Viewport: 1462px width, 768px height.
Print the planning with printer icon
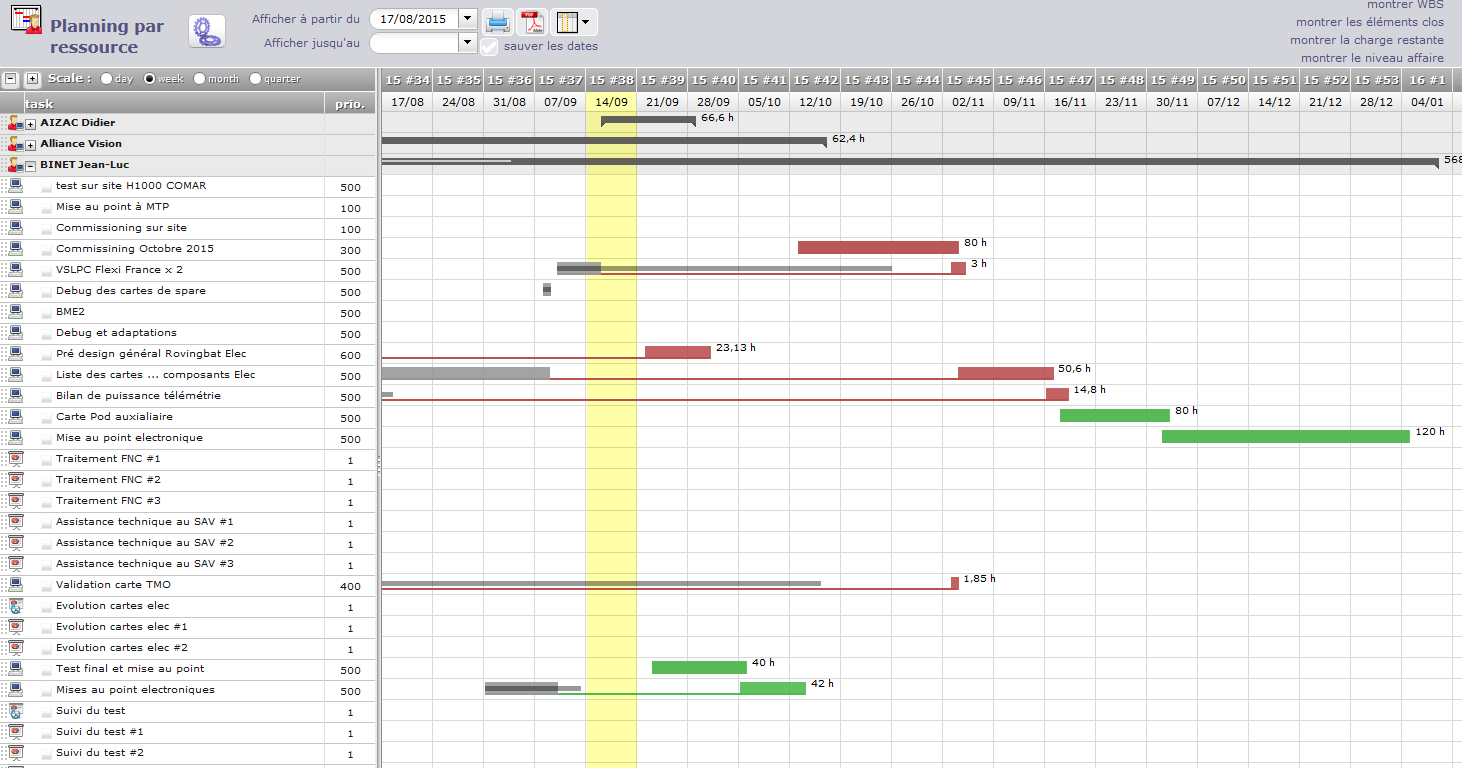point(498,21)
